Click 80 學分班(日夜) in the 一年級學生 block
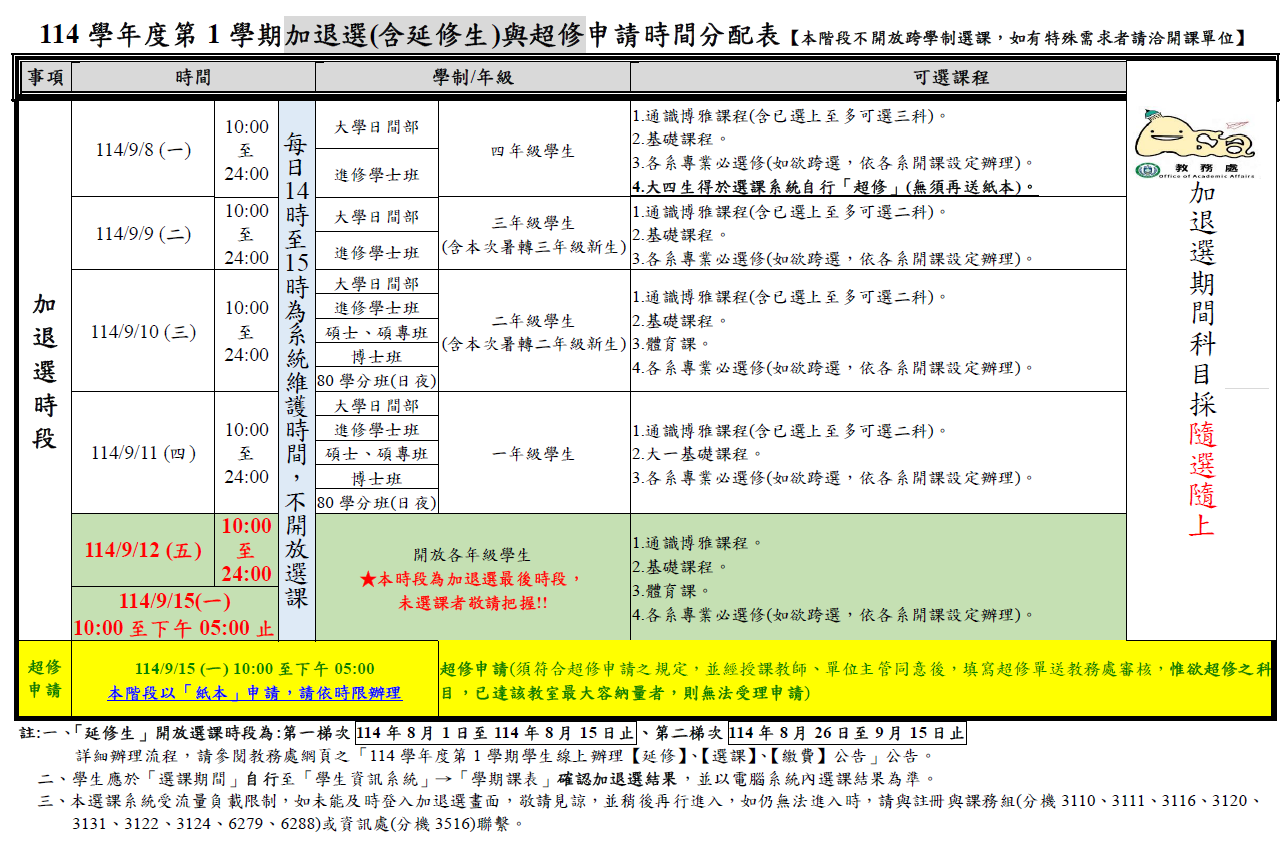 [x=377, y=502]
